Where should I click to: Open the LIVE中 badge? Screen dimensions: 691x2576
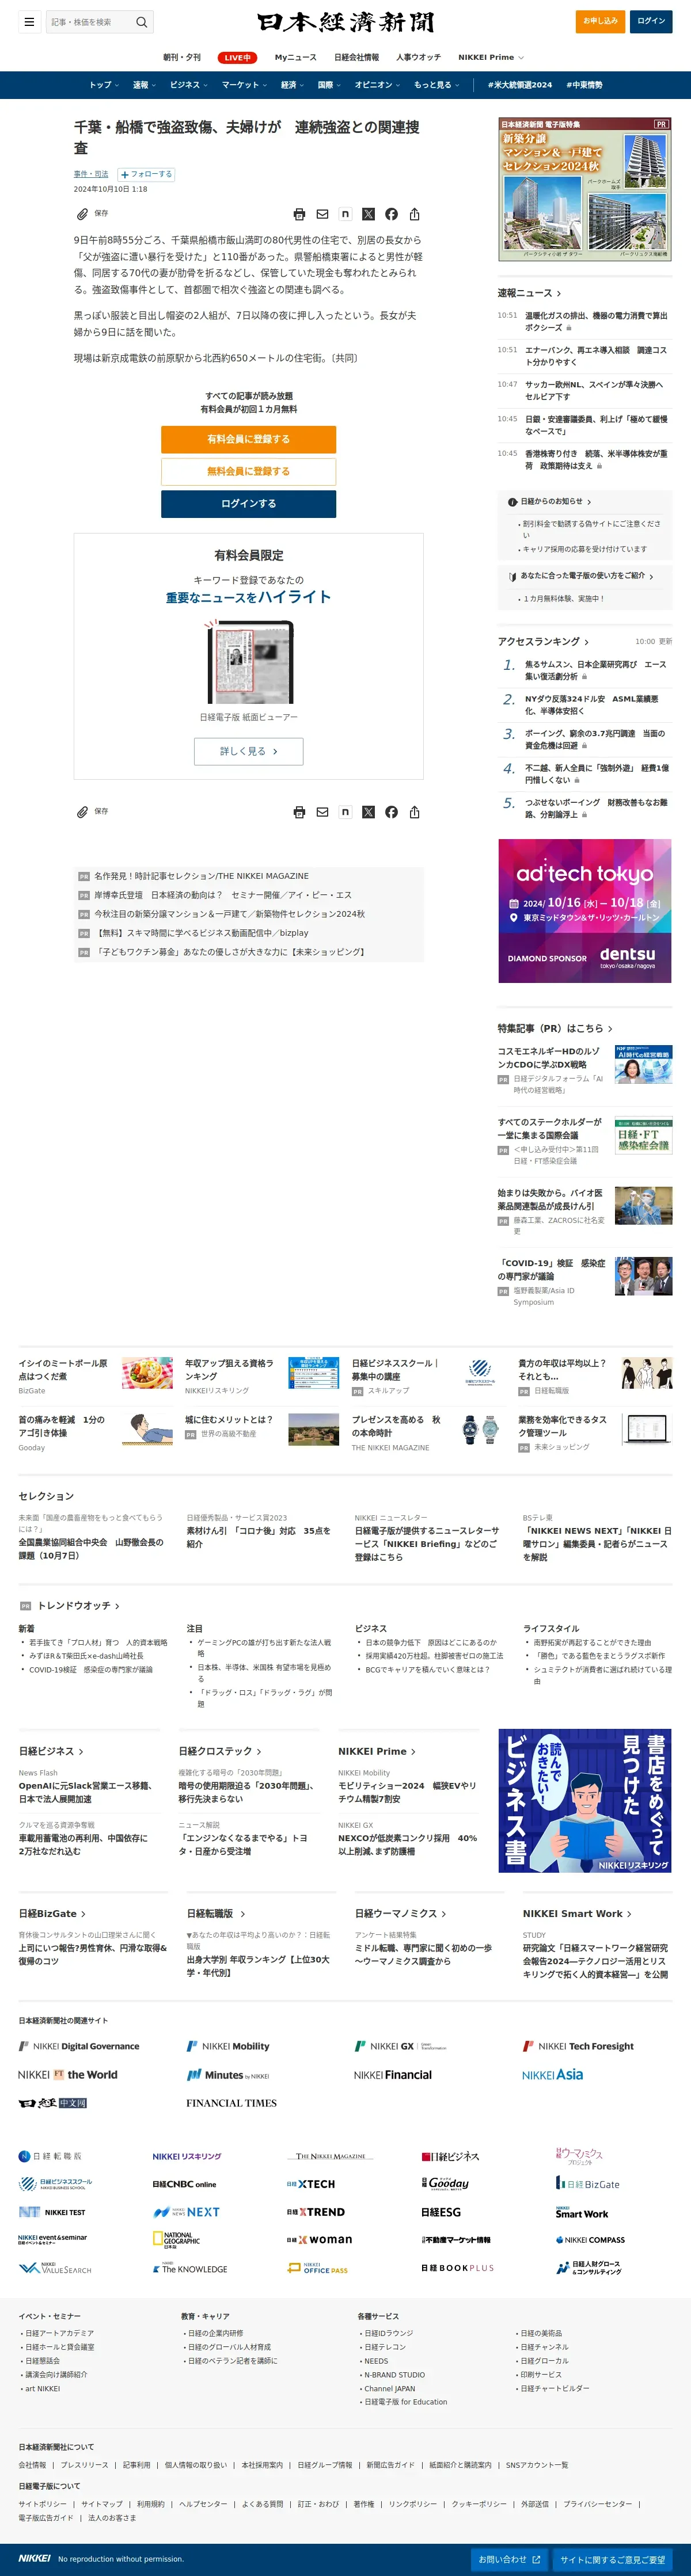(x=238, y=57)
